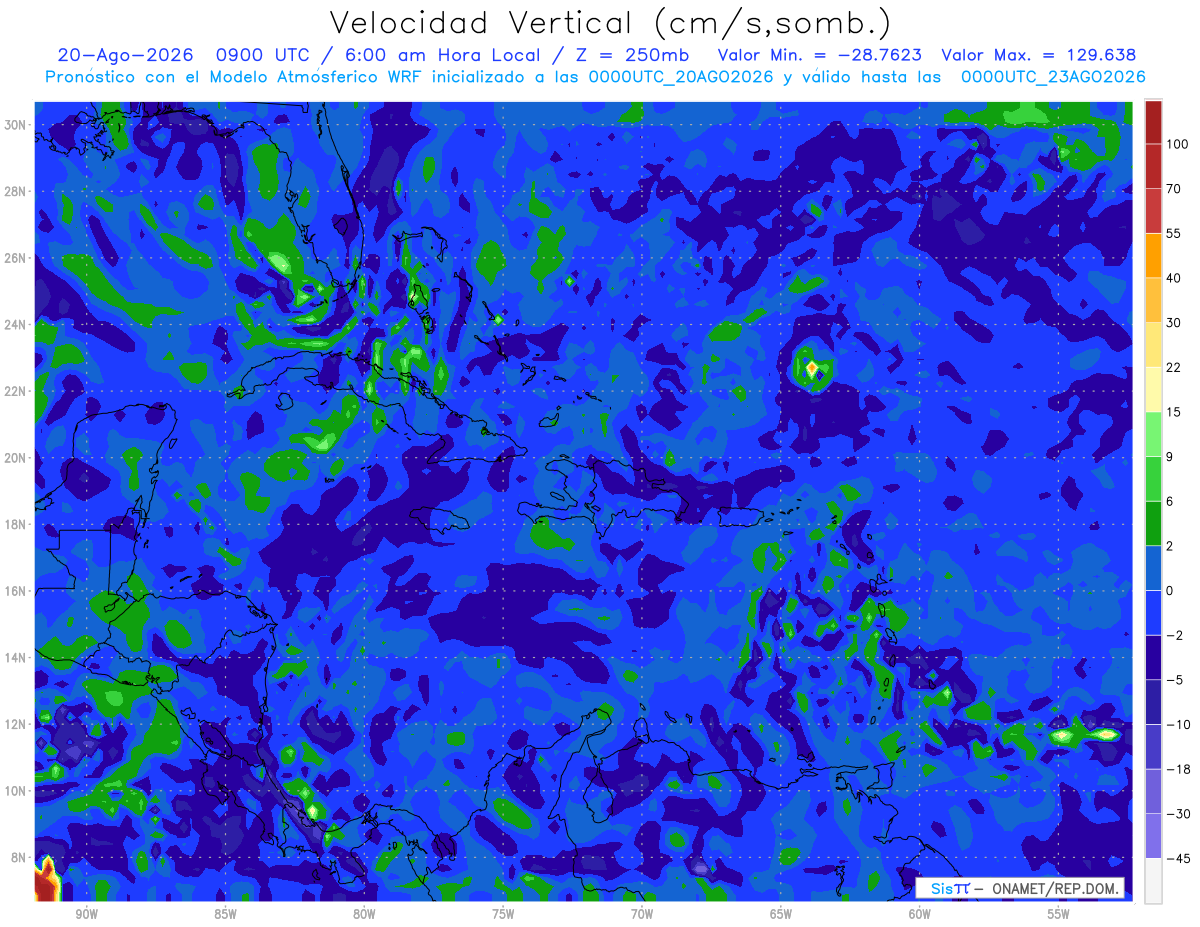Pick the red colorbar segment between 70 and 100
1200x927 pixels.
1153,166
